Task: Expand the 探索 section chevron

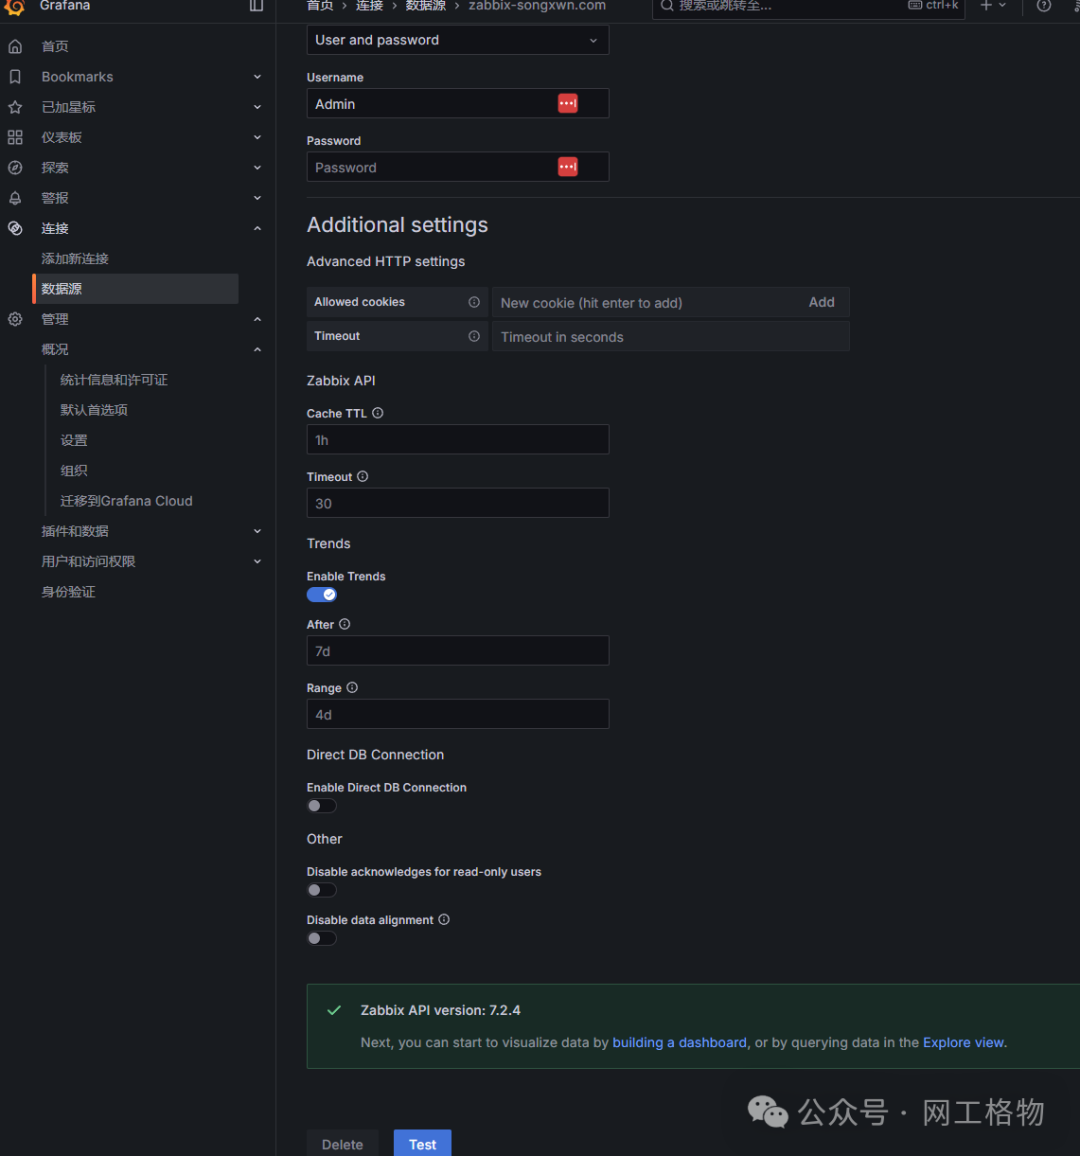Action: 257,168
